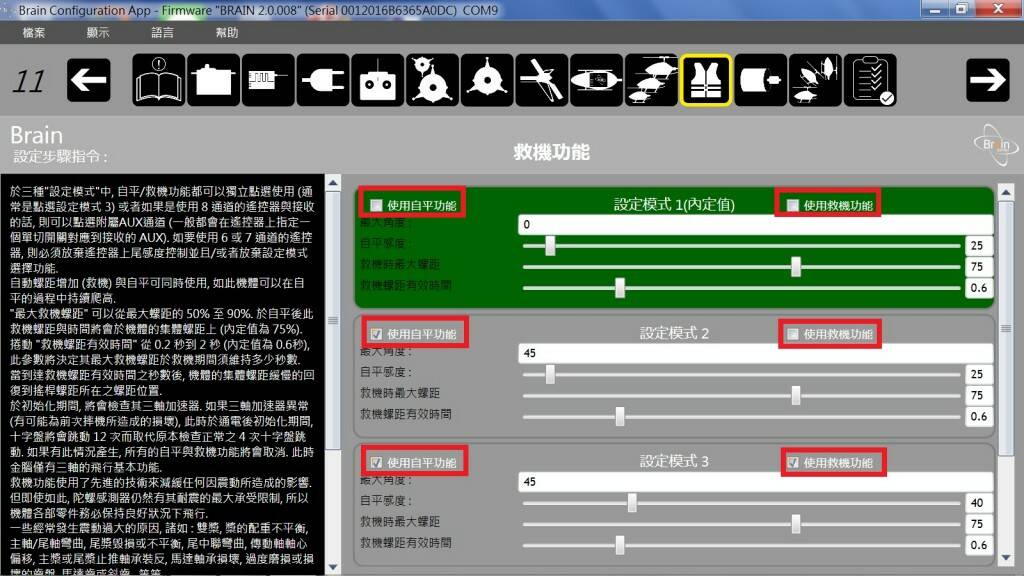
Task: Enable 使用自平功能 for 設定模式 1
Action: coord(376,205)
